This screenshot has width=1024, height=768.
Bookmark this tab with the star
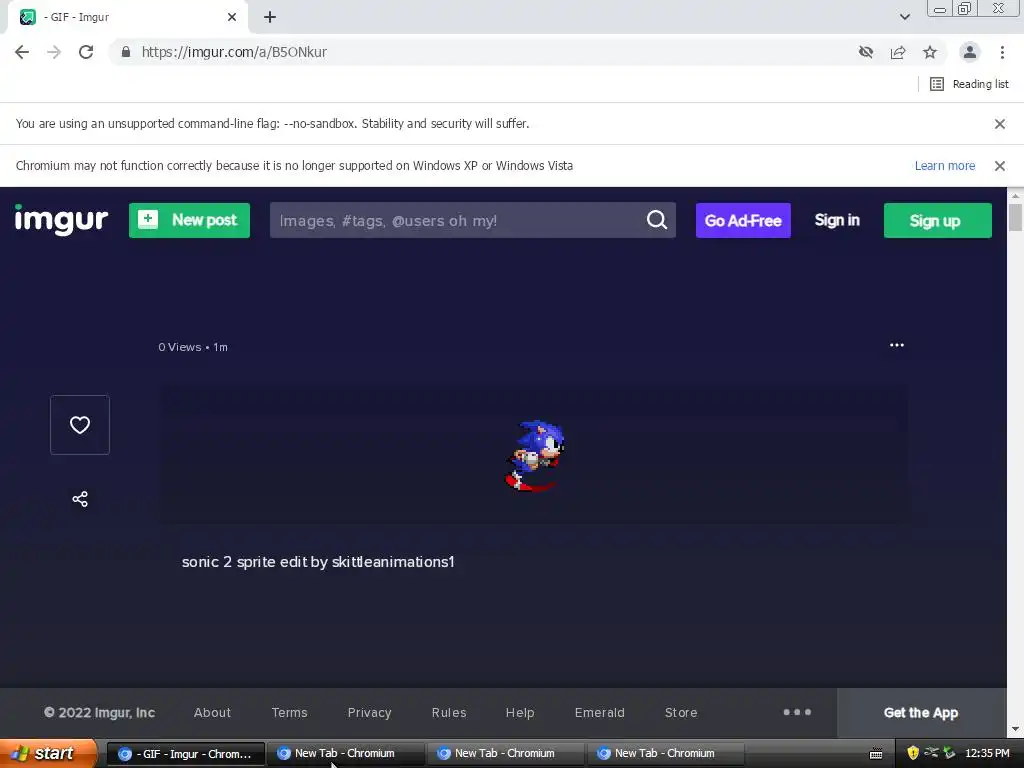[930, 52]
